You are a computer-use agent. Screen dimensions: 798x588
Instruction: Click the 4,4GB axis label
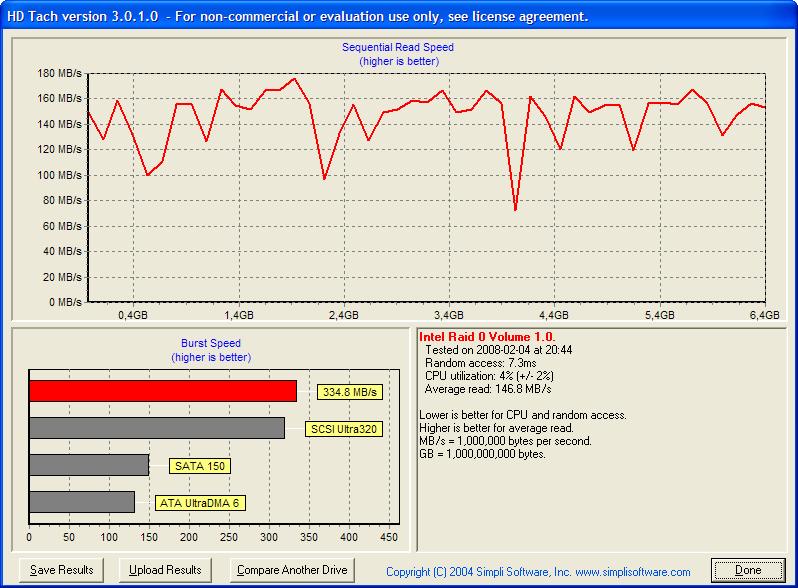554,315
